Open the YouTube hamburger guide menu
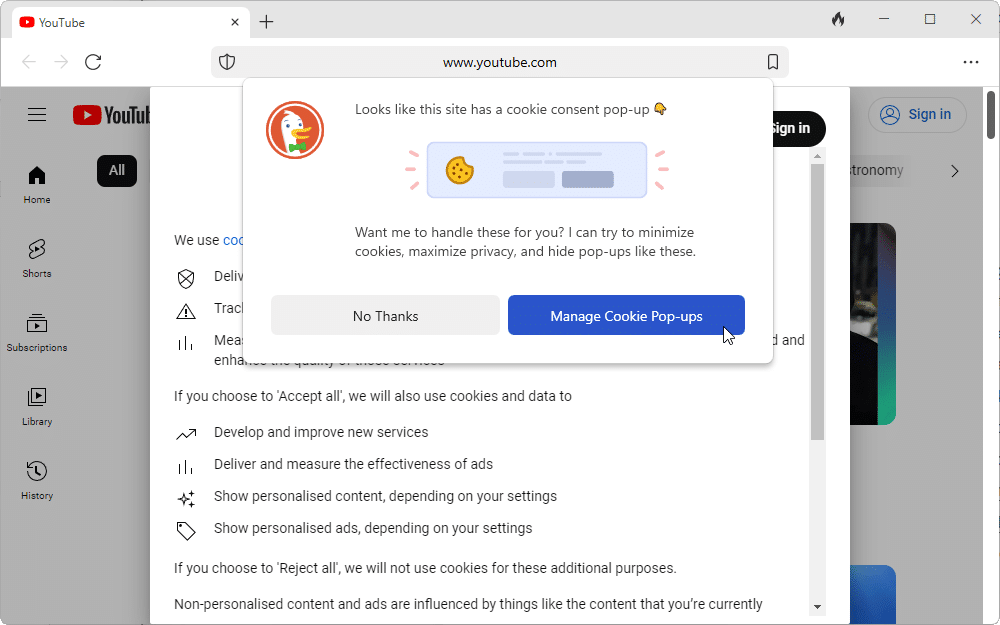The width and height of the screenshot is (1000, 625). coord(37,115)
